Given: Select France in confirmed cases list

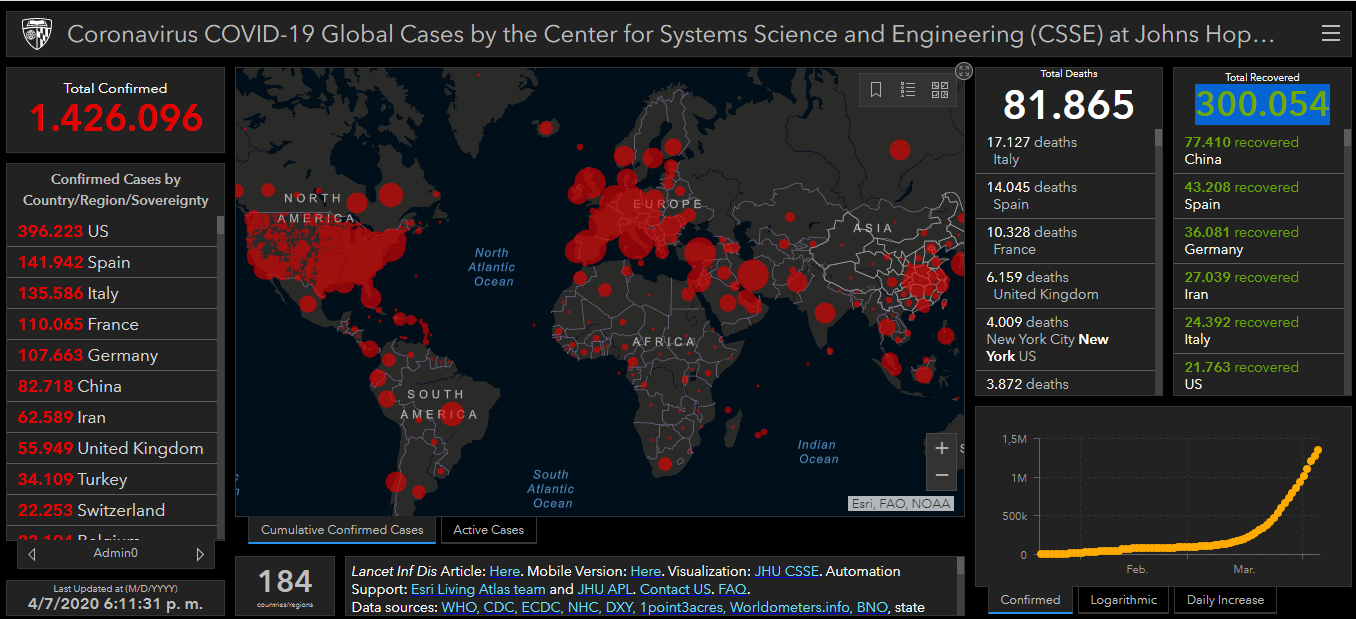Looking at the screenshot, I should tap(112, 324).
